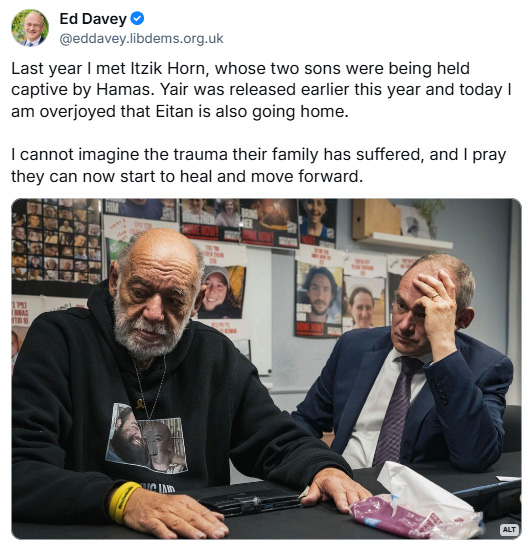Click the yellow wristband in the photo
The width and height of the screenshot is (530, 549).
tap(123, 501)
